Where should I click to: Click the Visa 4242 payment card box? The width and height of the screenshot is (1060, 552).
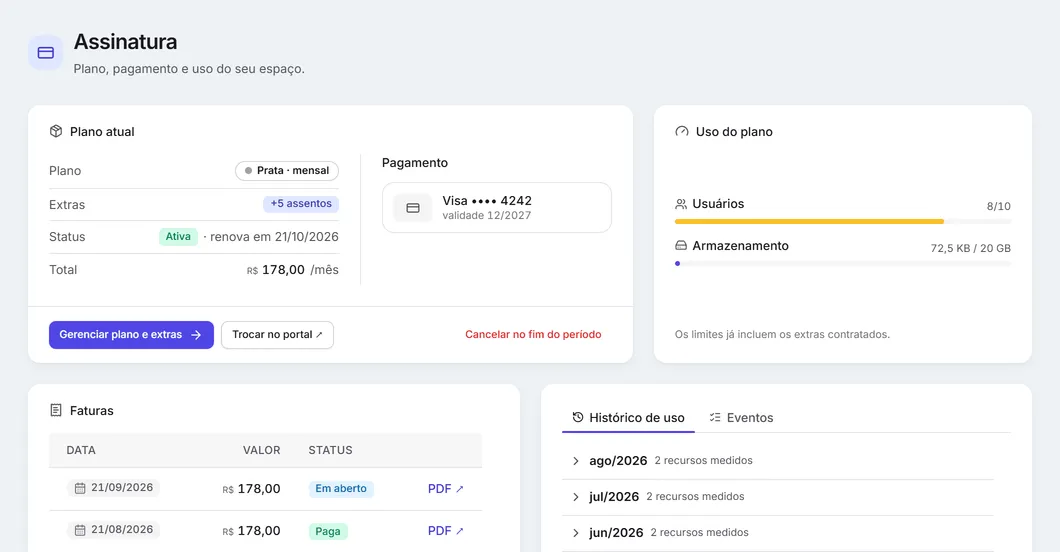click(497, 207)
